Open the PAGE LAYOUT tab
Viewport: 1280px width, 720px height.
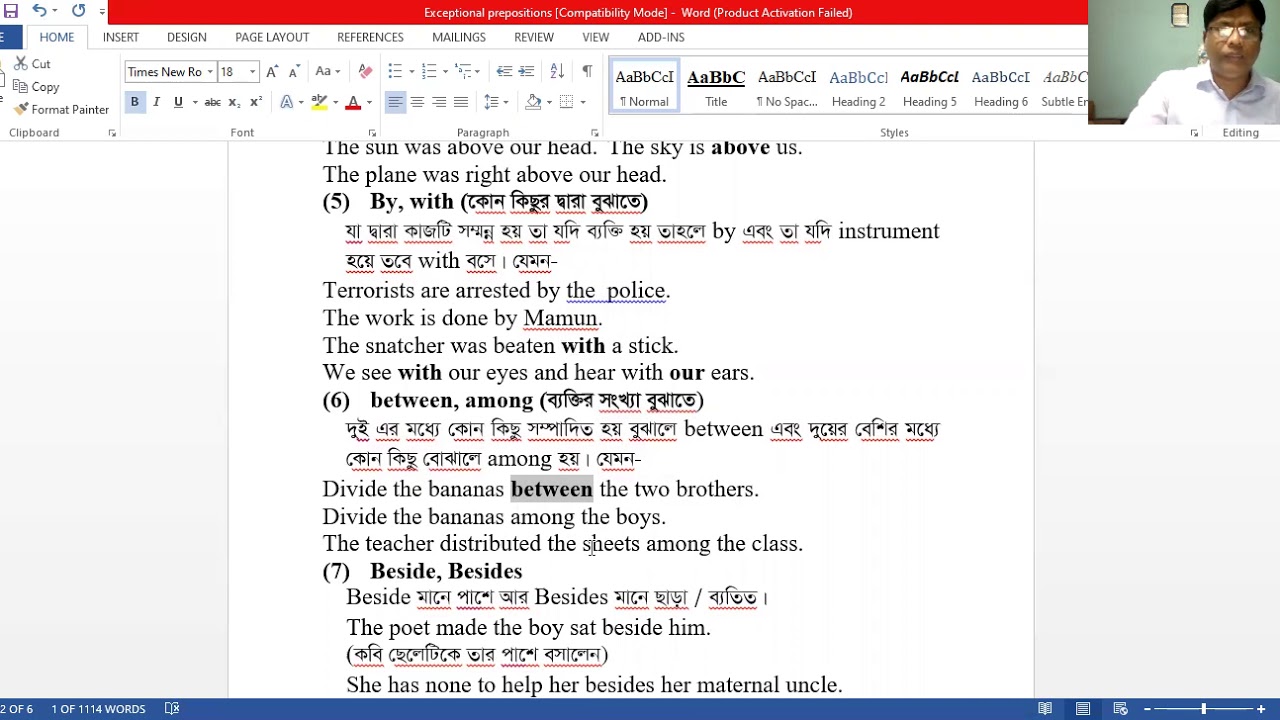tap(272, 37)
